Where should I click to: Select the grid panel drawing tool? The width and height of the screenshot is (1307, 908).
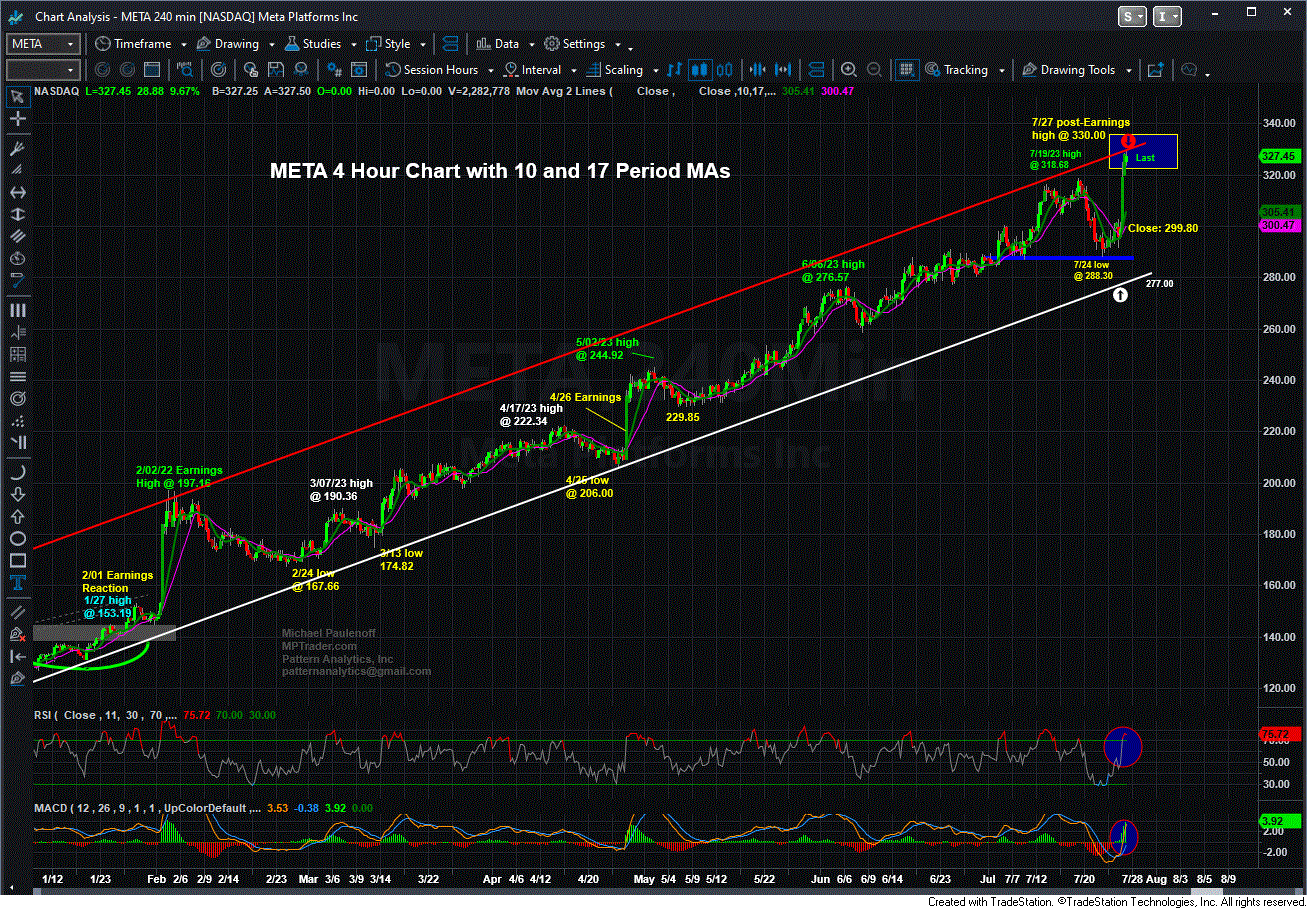point(17,355)
